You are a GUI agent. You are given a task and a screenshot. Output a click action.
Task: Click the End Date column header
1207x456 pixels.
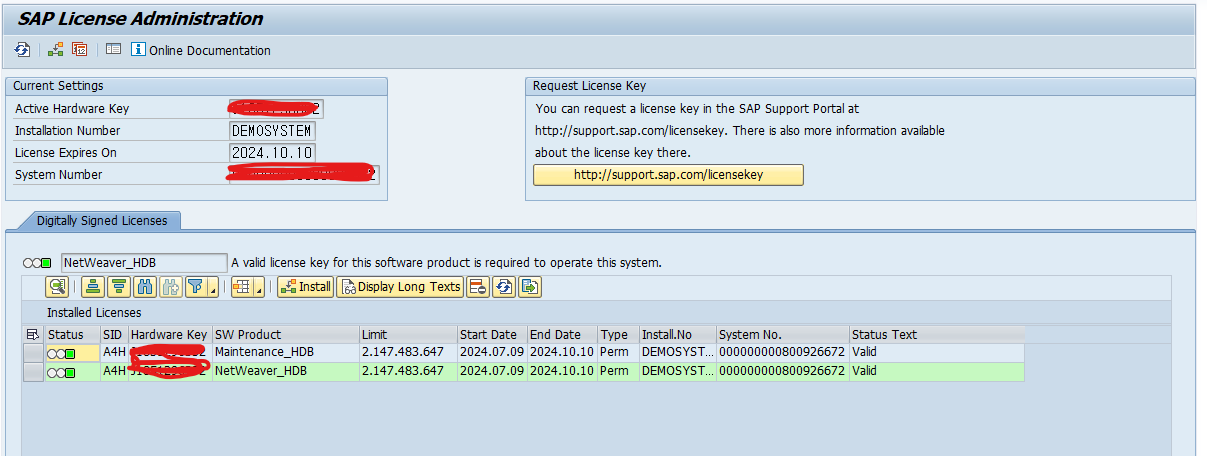(x=561, y=334)
